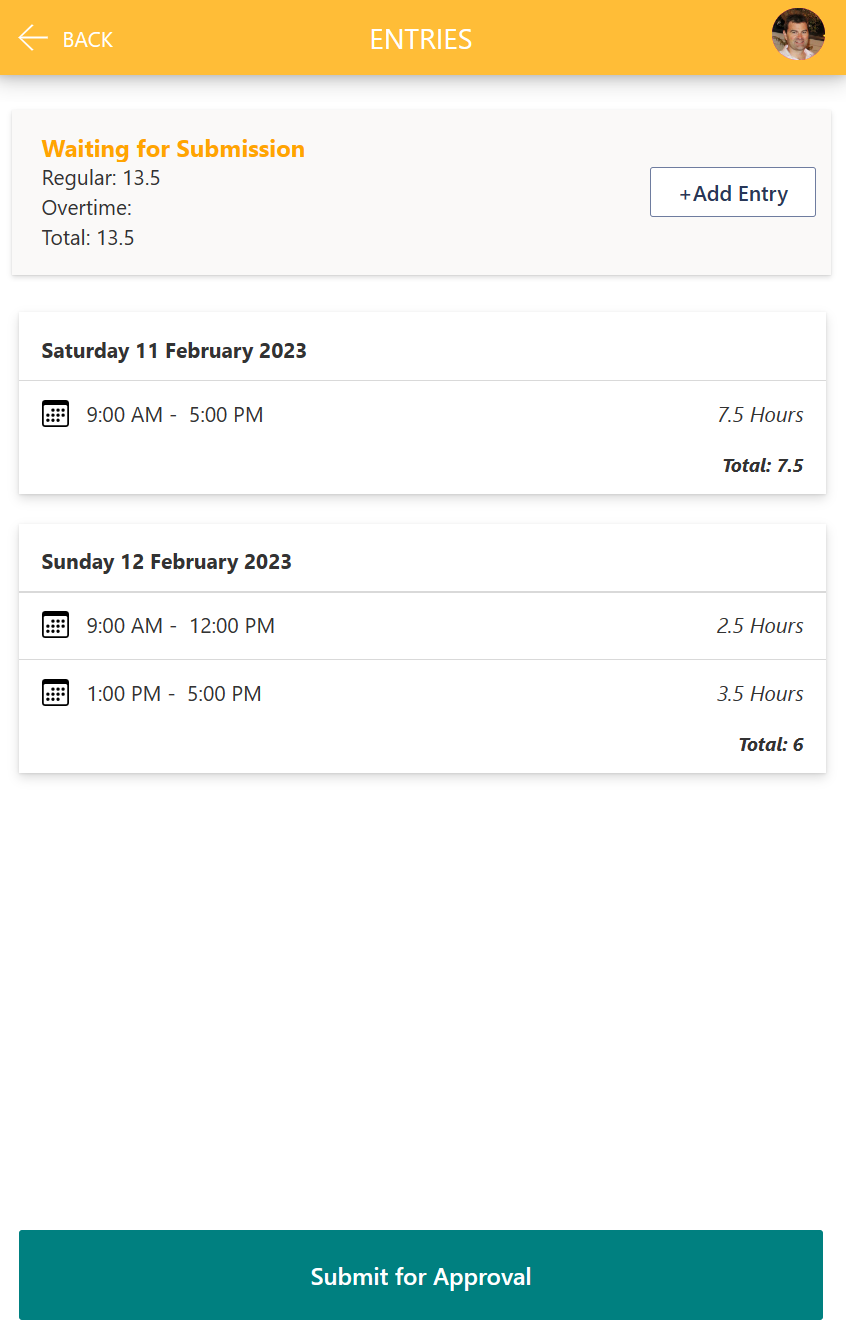
Task: Open the 1:00 PM - 5:00 PM entry
Action: [x=174, y=694]
